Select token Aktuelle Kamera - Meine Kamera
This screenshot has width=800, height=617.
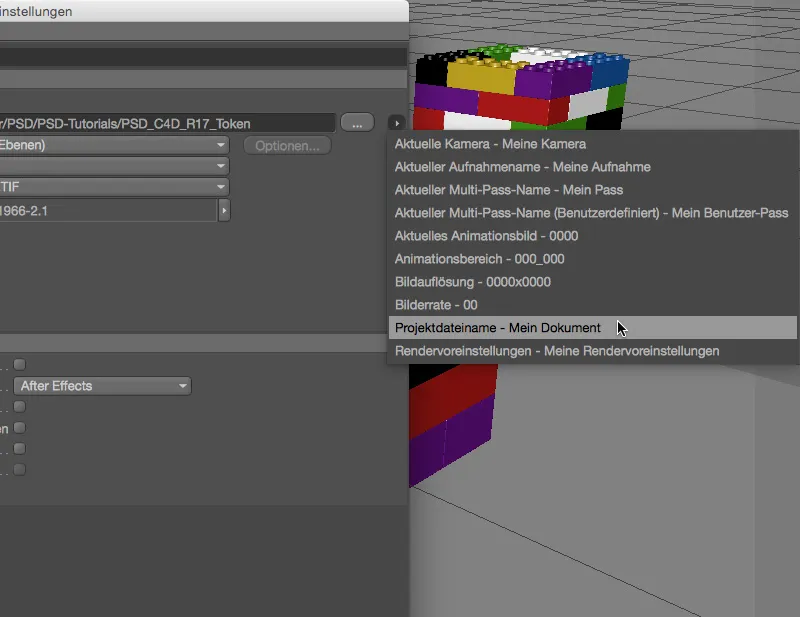(592, 144)
